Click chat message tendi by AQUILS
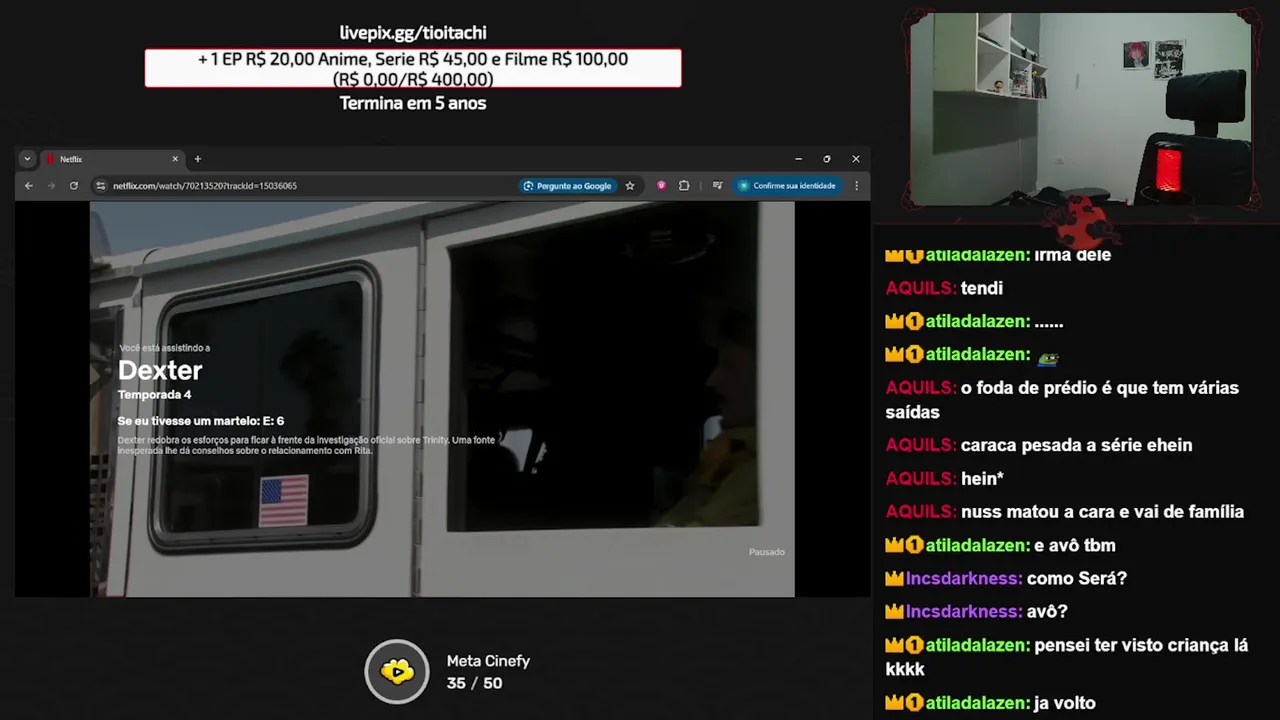The image size is (1280, 720). [982, 288]
